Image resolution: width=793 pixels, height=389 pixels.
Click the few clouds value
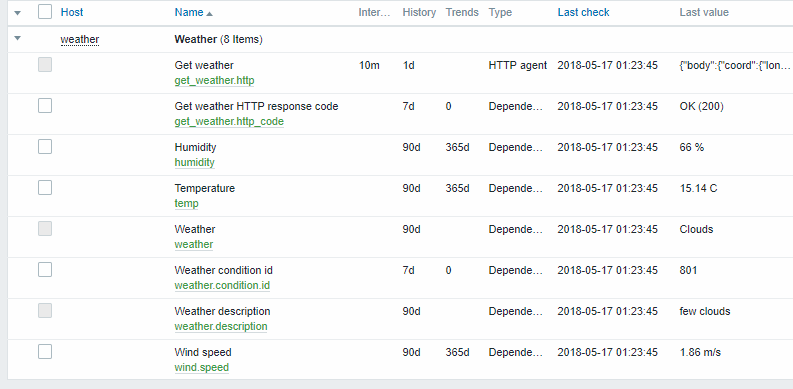pos(705,311)
